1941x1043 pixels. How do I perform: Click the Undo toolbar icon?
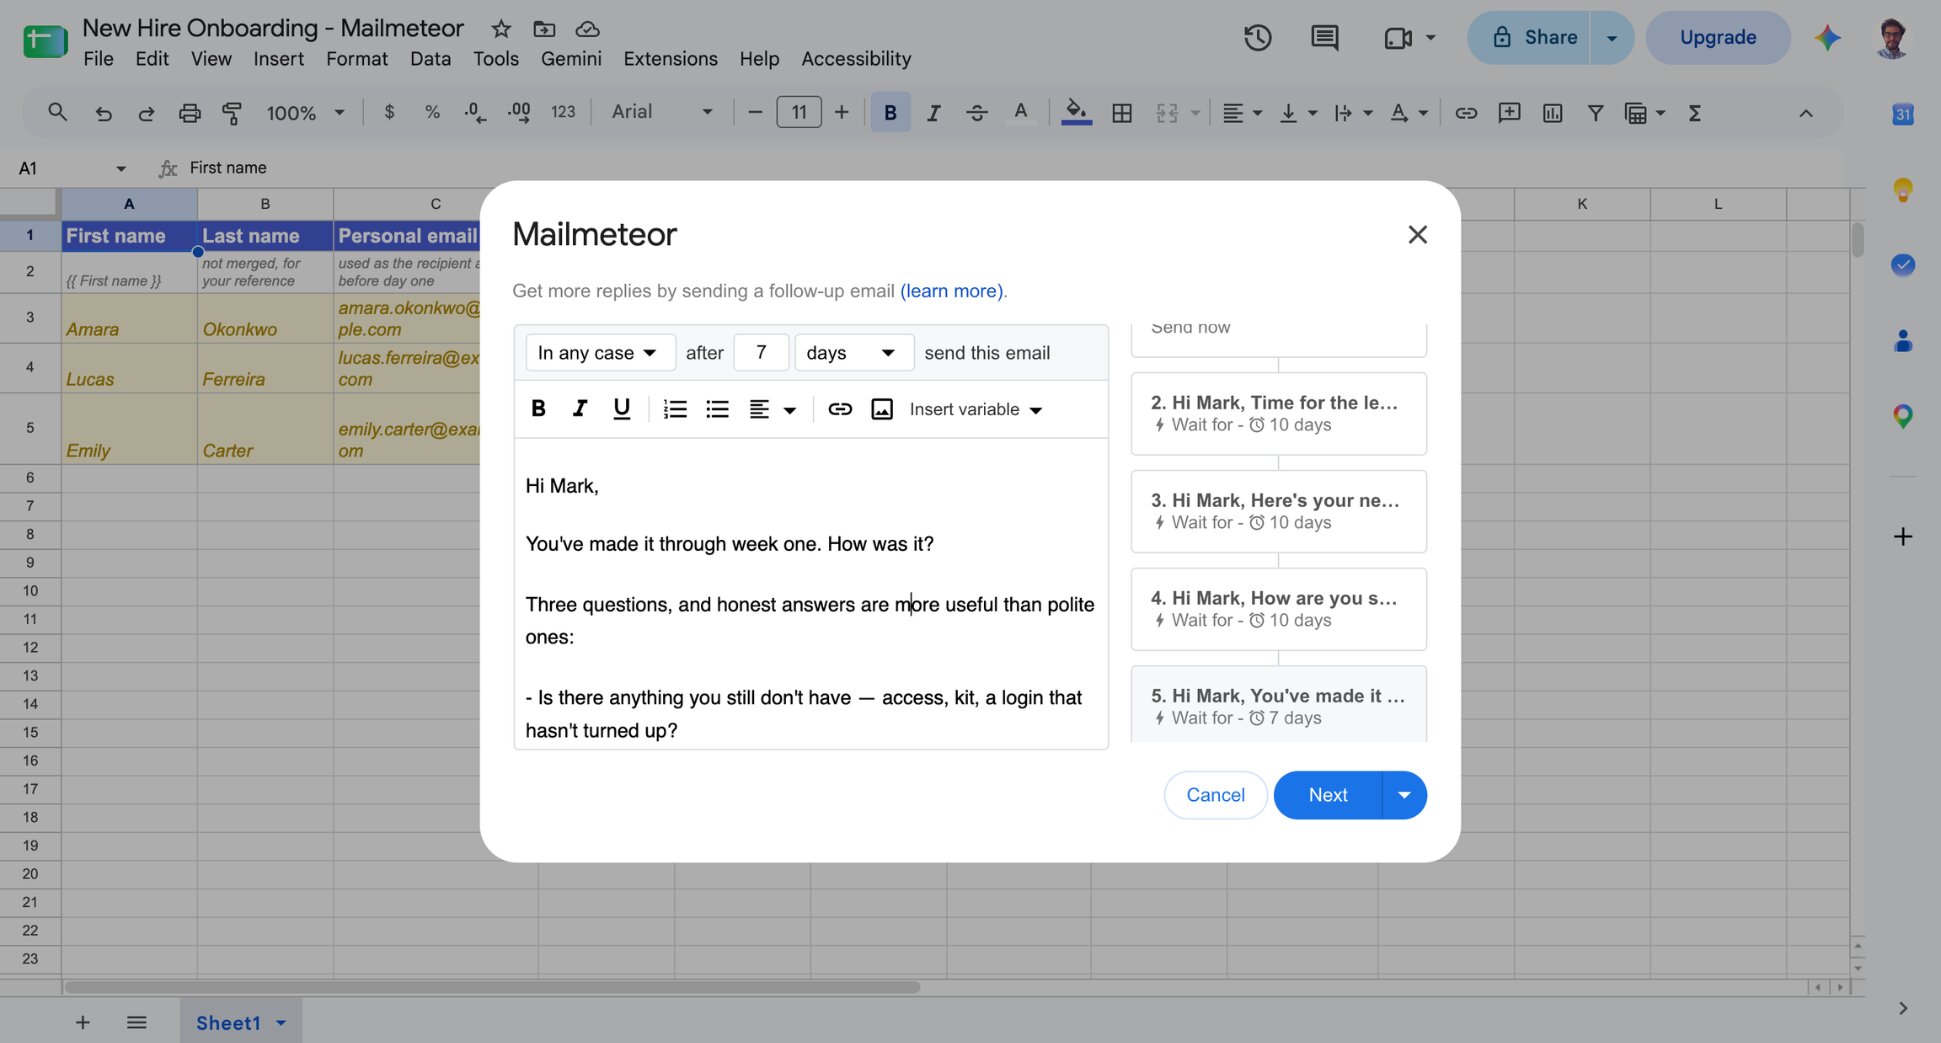(x=103, y=113)
